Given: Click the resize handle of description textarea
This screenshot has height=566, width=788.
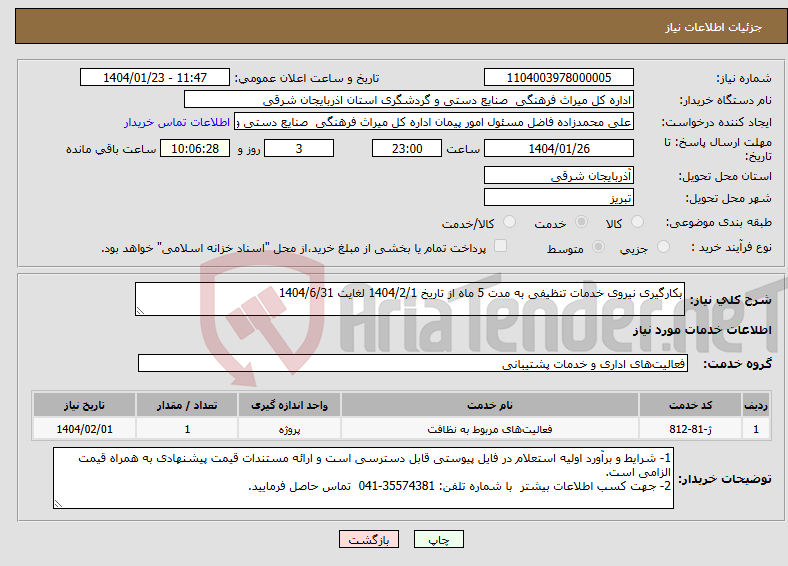Looking at the screenshot, I should click(x=140, y=311).
